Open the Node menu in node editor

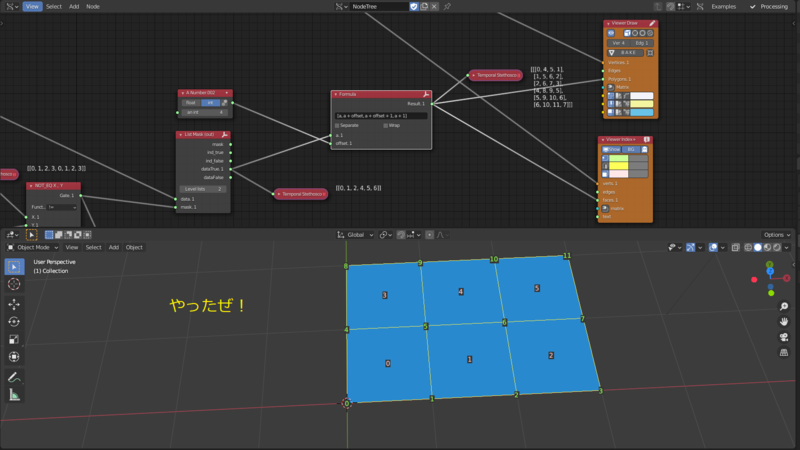tap(93, 7)
